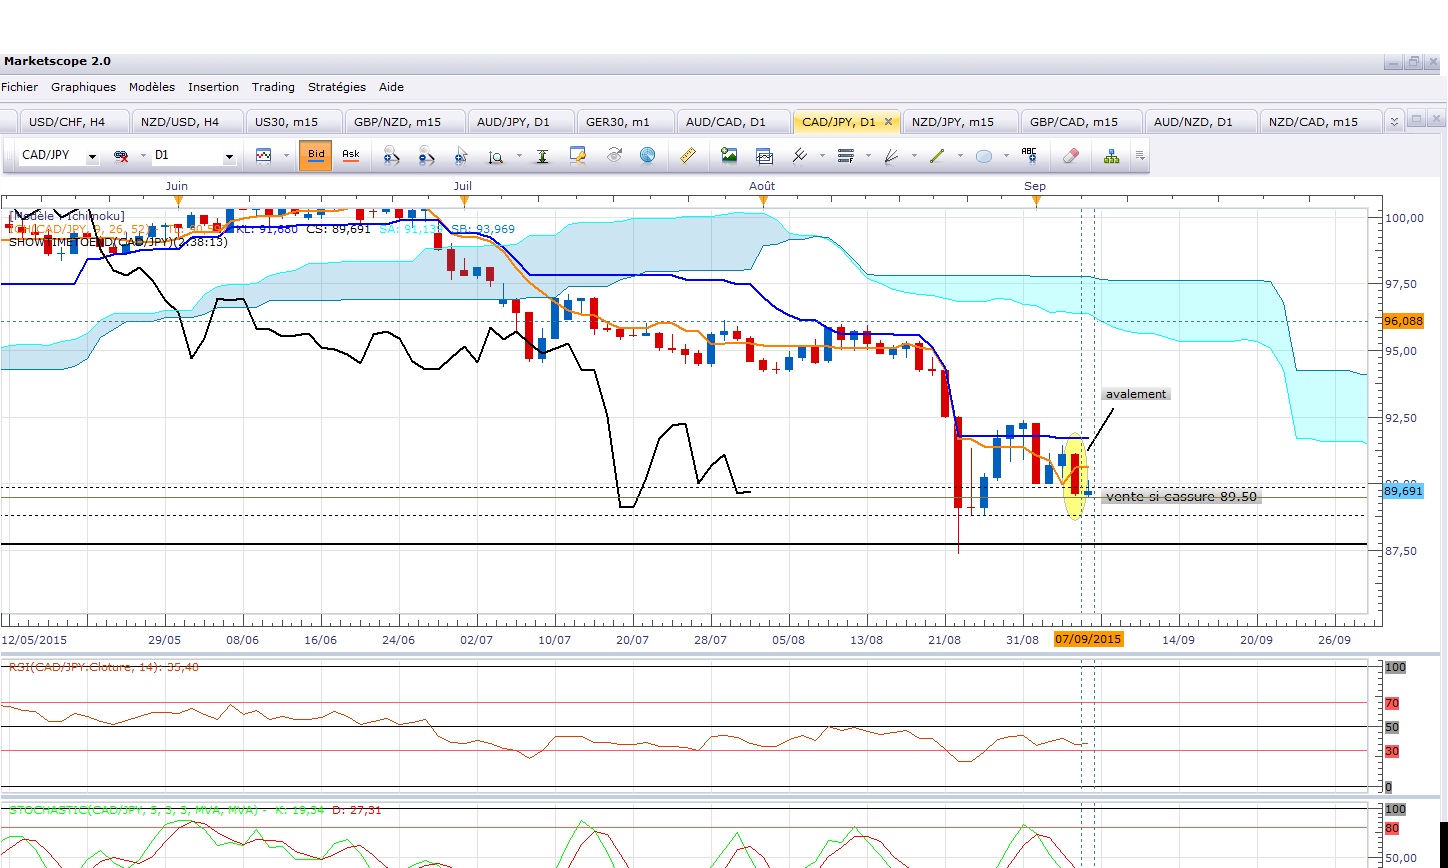Image resolution: width=1448 pixels, height=868 pixels.
Task: Click the toolbar overflow options icon
Action: point(1139,156)
